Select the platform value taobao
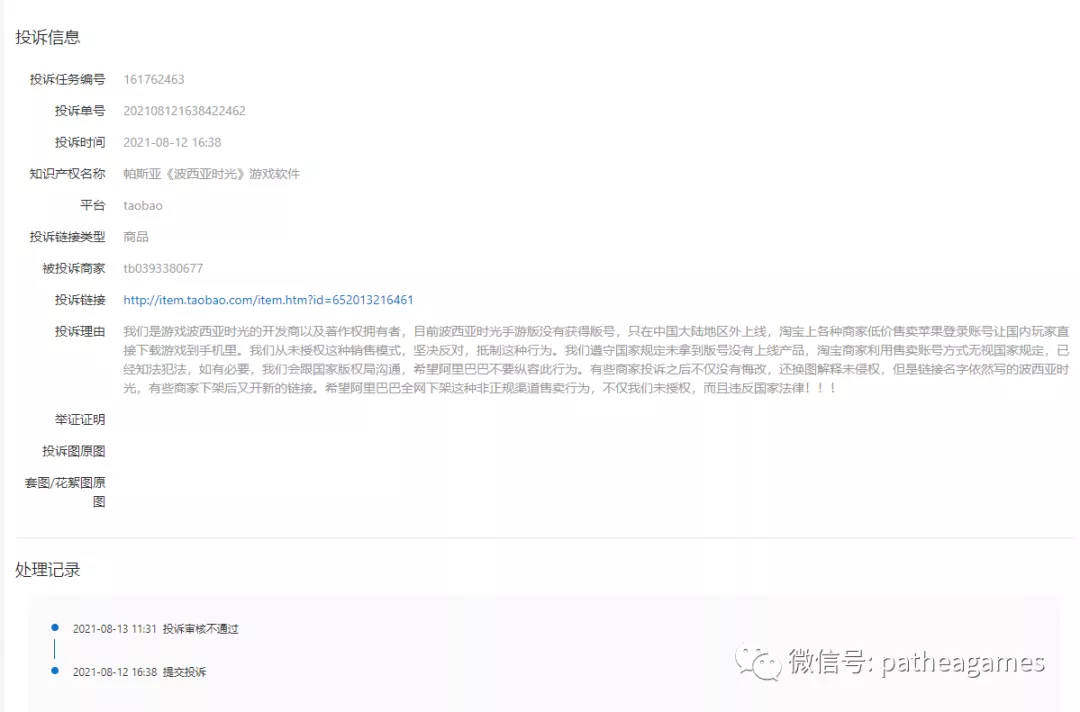 [x=142, y=205]
